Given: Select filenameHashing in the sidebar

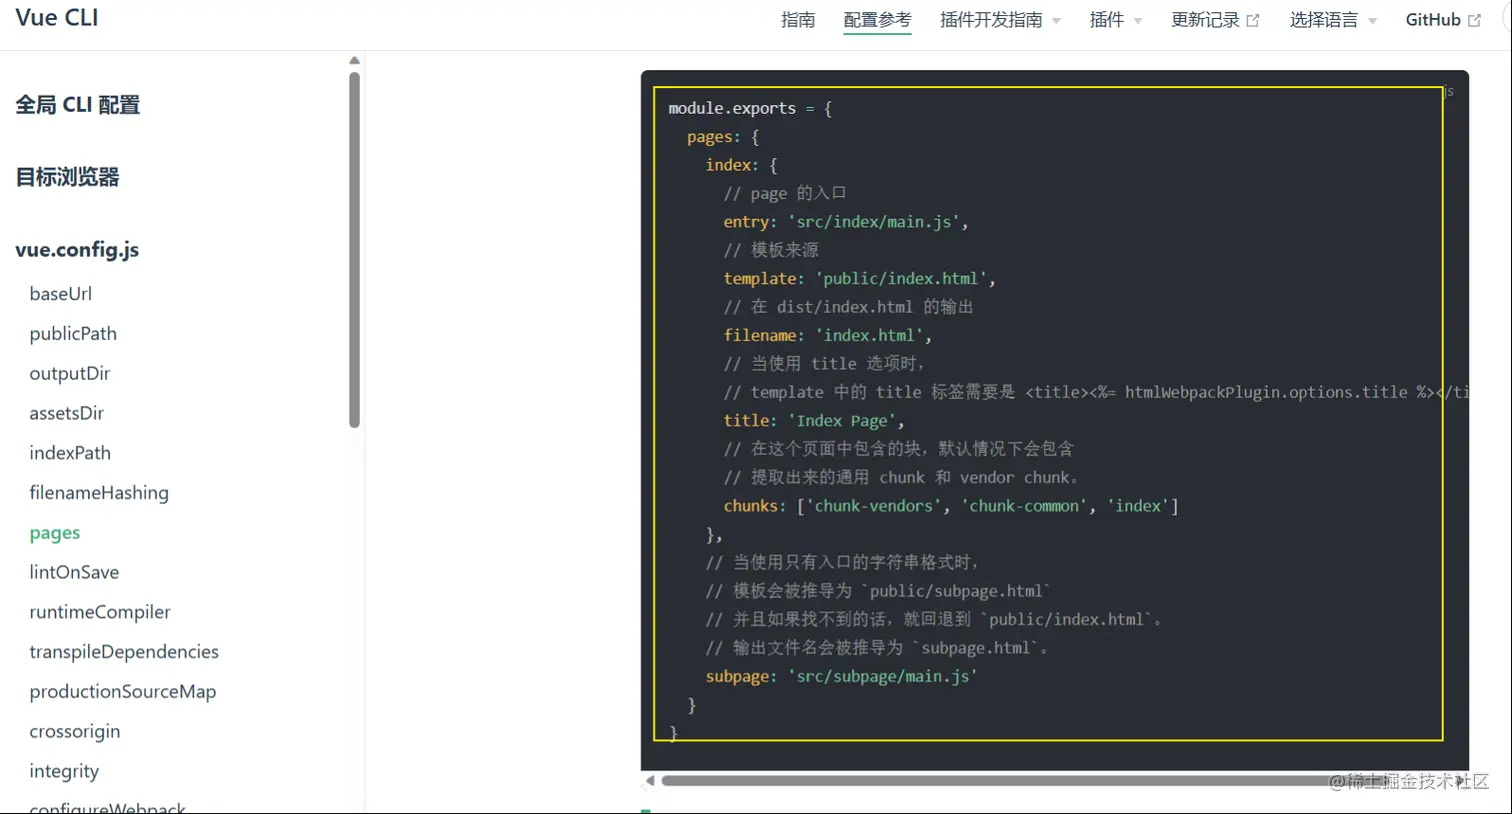Looking at the screenshot, I should point(99,493).
